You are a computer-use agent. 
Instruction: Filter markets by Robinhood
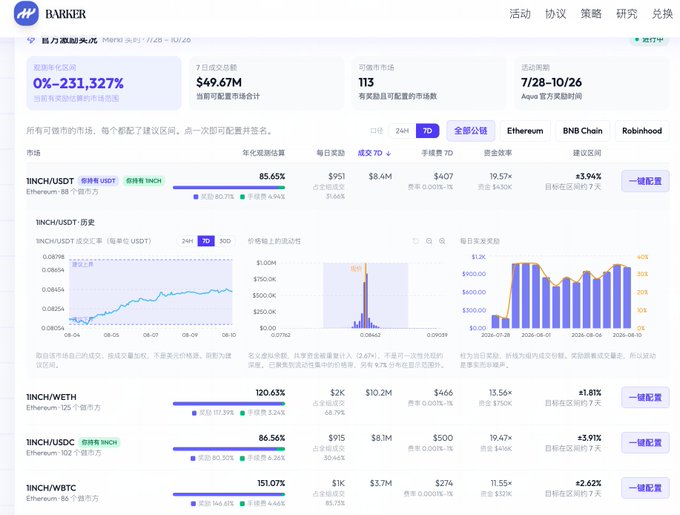pyautogui.click(x=642, y=130)
